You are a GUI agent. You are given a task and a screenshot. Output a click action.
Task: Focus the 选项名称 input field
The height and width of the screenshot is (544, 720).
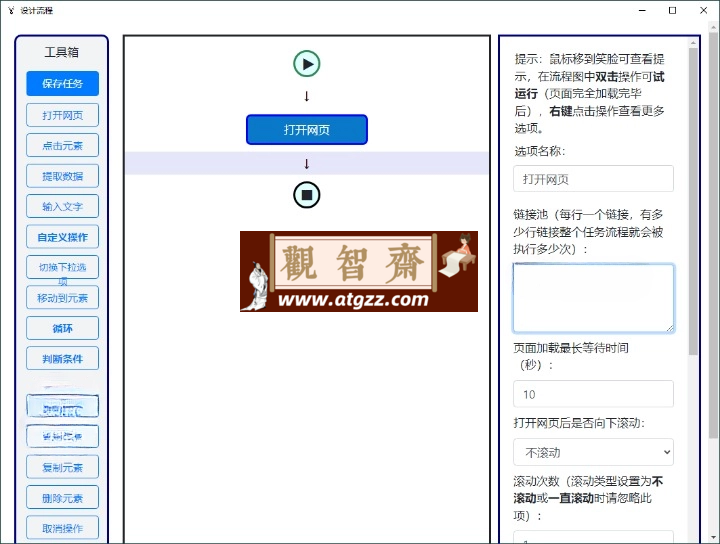(593, 179)
